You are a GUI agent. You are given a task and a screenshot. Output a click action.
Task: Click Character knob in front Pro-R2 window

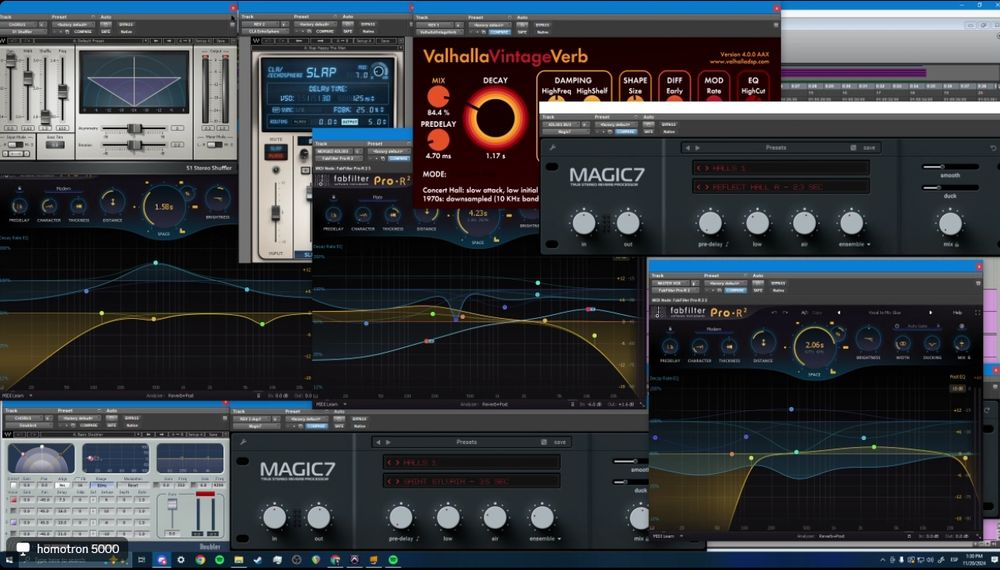coord(699,346)
